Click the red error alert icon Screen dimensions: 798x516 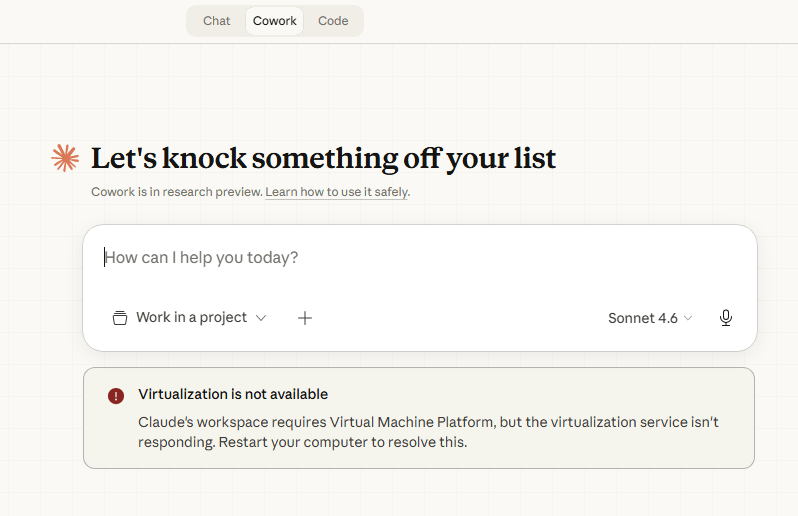(116, 396)
